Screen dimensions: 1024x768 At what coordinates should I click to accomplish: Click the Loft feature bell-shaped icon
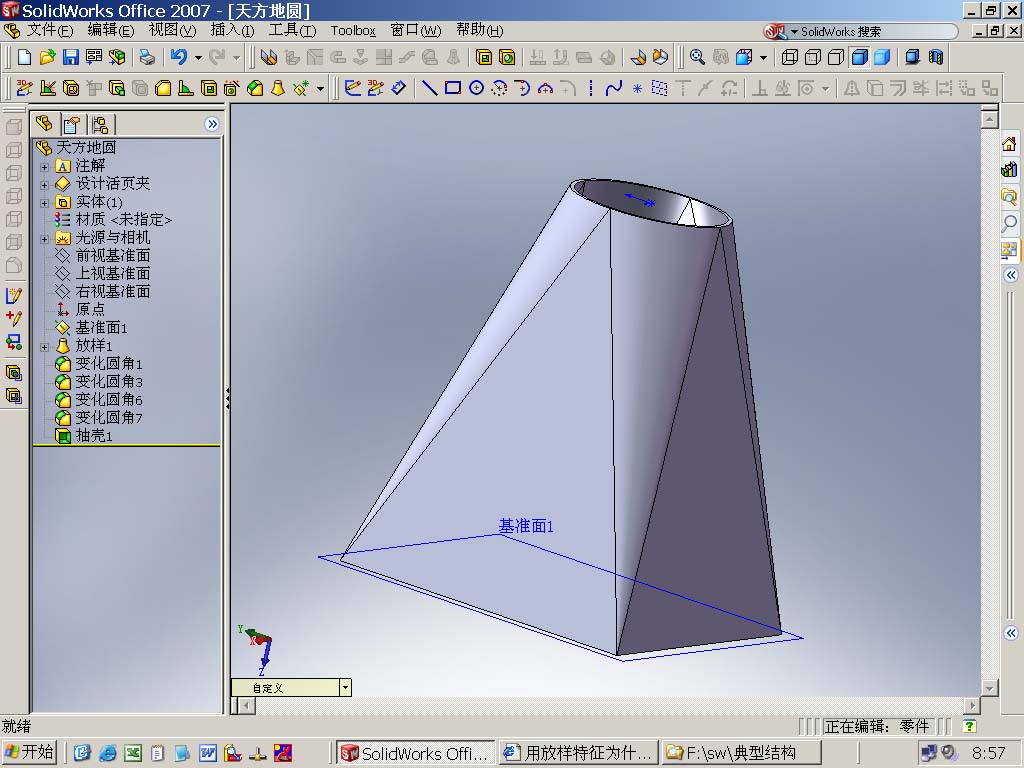click(278, 88)
